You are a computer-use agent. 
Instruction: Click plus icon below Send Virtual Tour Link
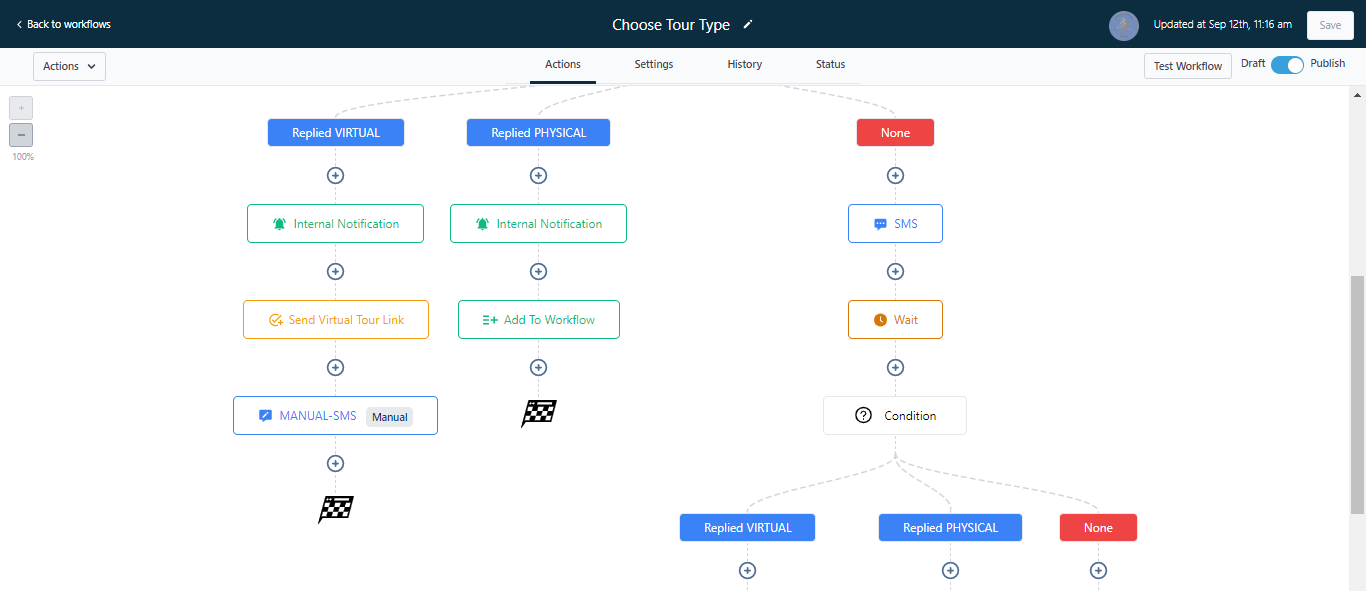336,367
